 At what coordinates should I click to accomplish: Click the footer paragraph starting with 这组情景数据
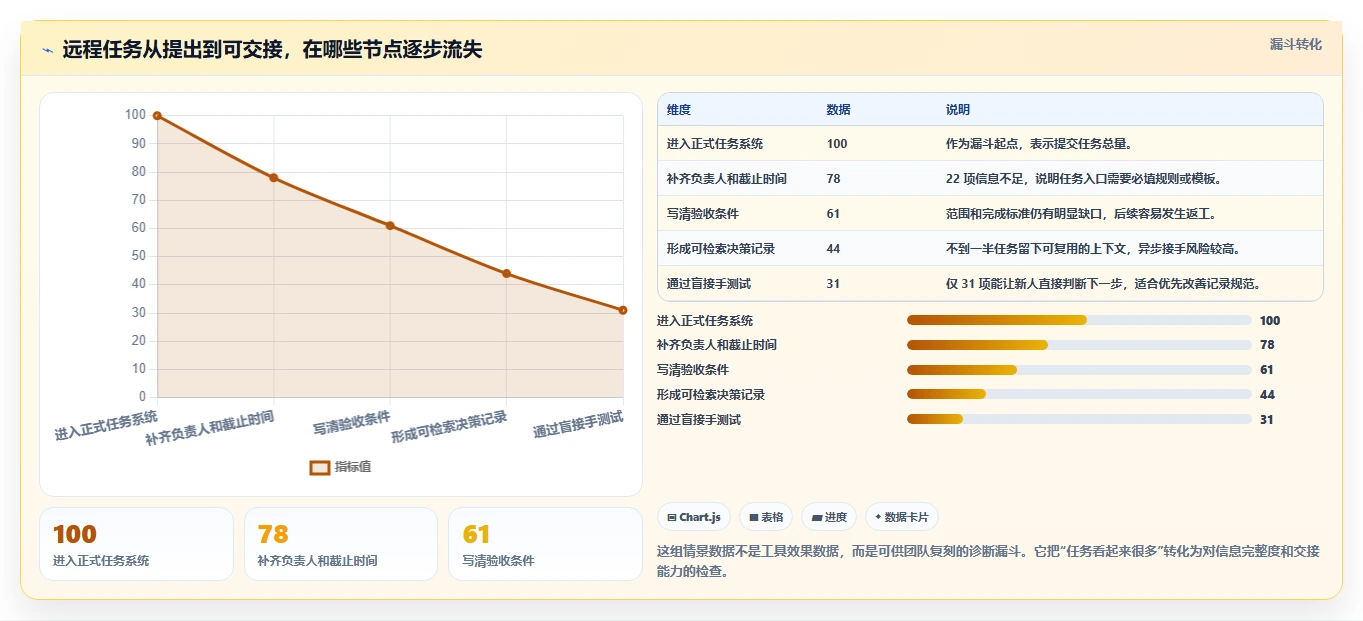(x=988, y=561)
